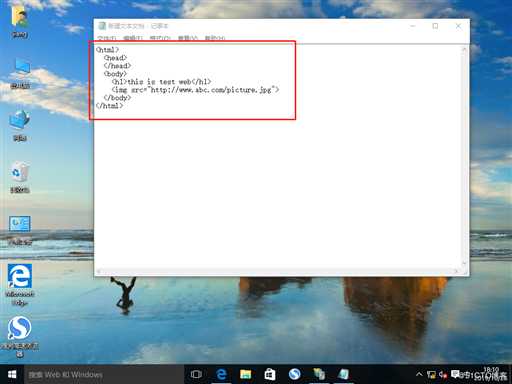The image size is (512, 384).
Task: Click the Notepad vertical scrollbar up arrow
Action: [x=464, y=50]
